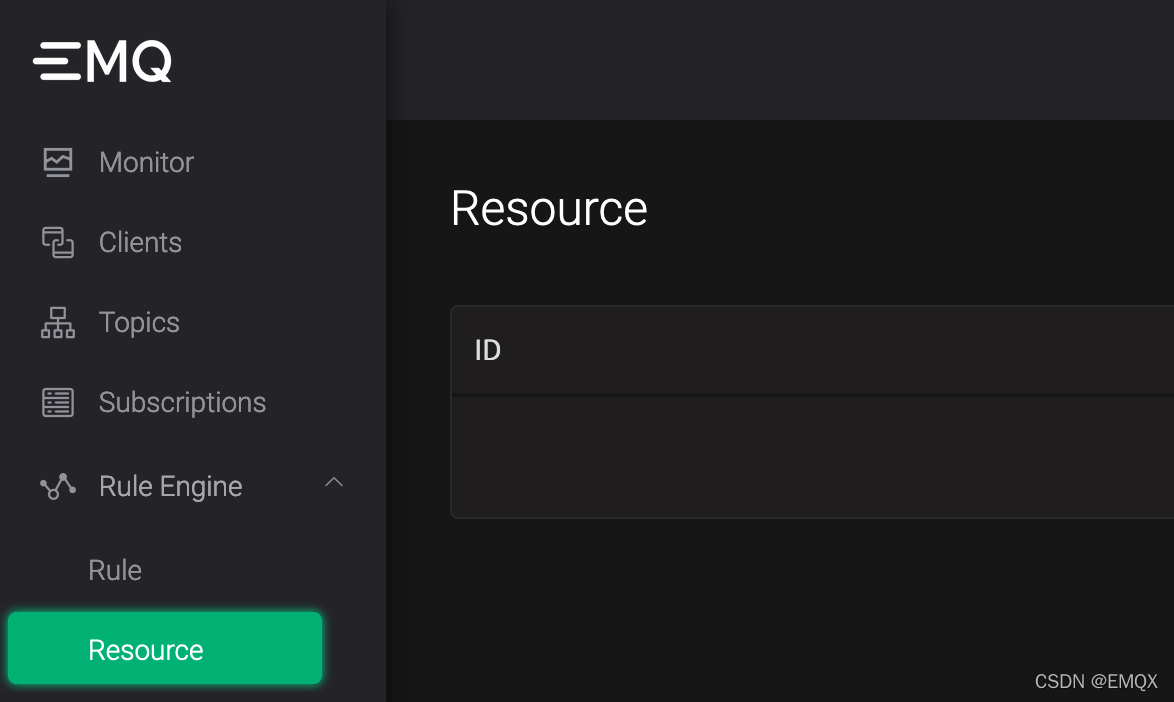This screenshot has height=702, width=1174.
Task: Click the Clients icon in sidebar
Action: coord(57,242)
